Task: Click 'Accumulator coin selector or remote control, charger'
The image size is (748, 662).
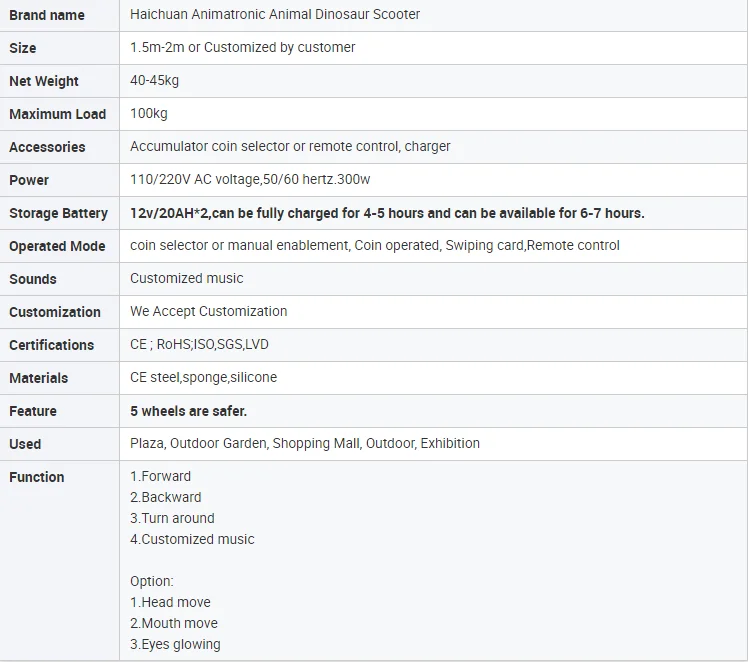Action: coord(290,146)
